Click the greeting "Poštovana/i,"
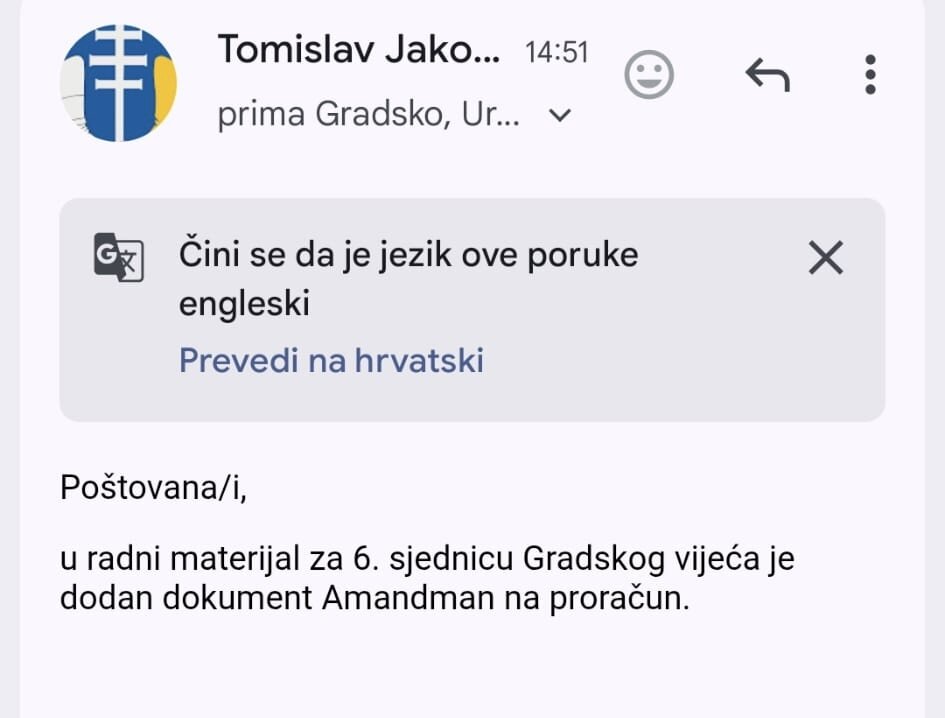Image resolution: width=945 pixels, height=718 pixels. point(152,487)
